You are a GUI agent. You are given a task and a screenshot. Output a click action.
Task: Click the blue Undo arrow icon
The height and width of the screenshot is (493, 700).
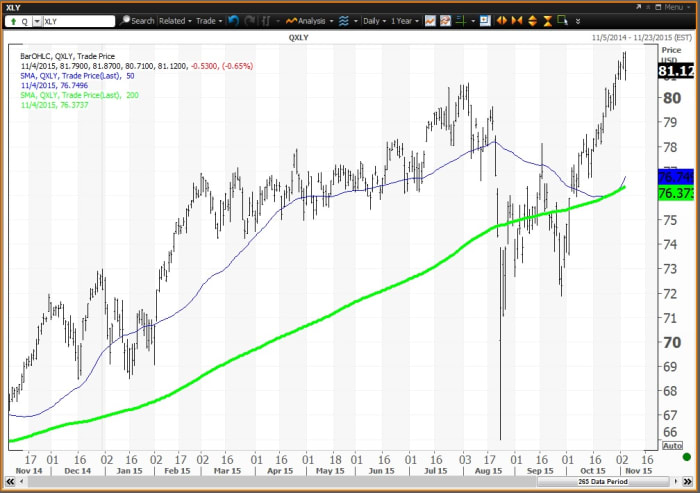(233, 21)
